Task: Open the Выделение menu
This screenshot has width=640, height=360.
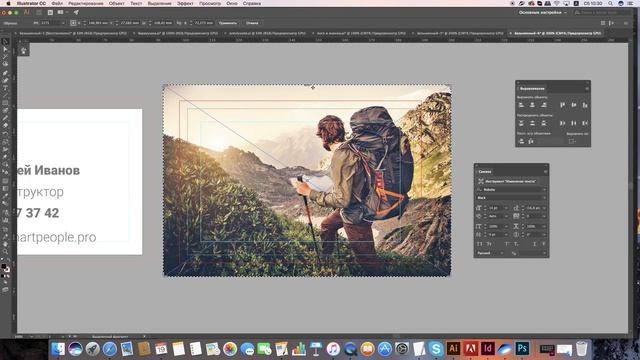Action: pos(160,3)
